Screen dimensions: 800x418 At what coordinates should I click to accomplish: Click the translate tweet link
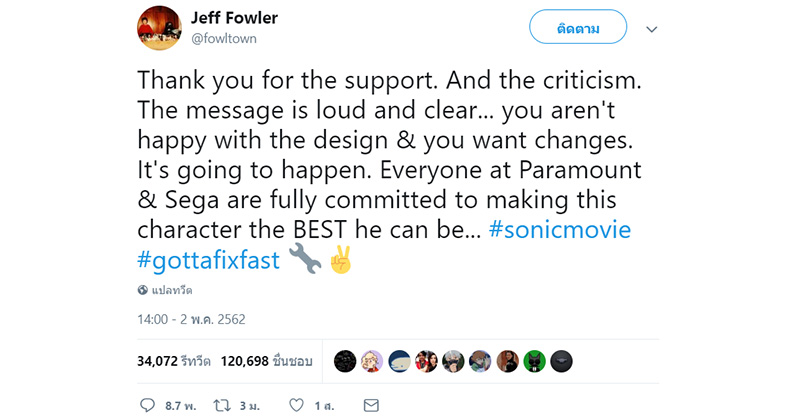173,290
